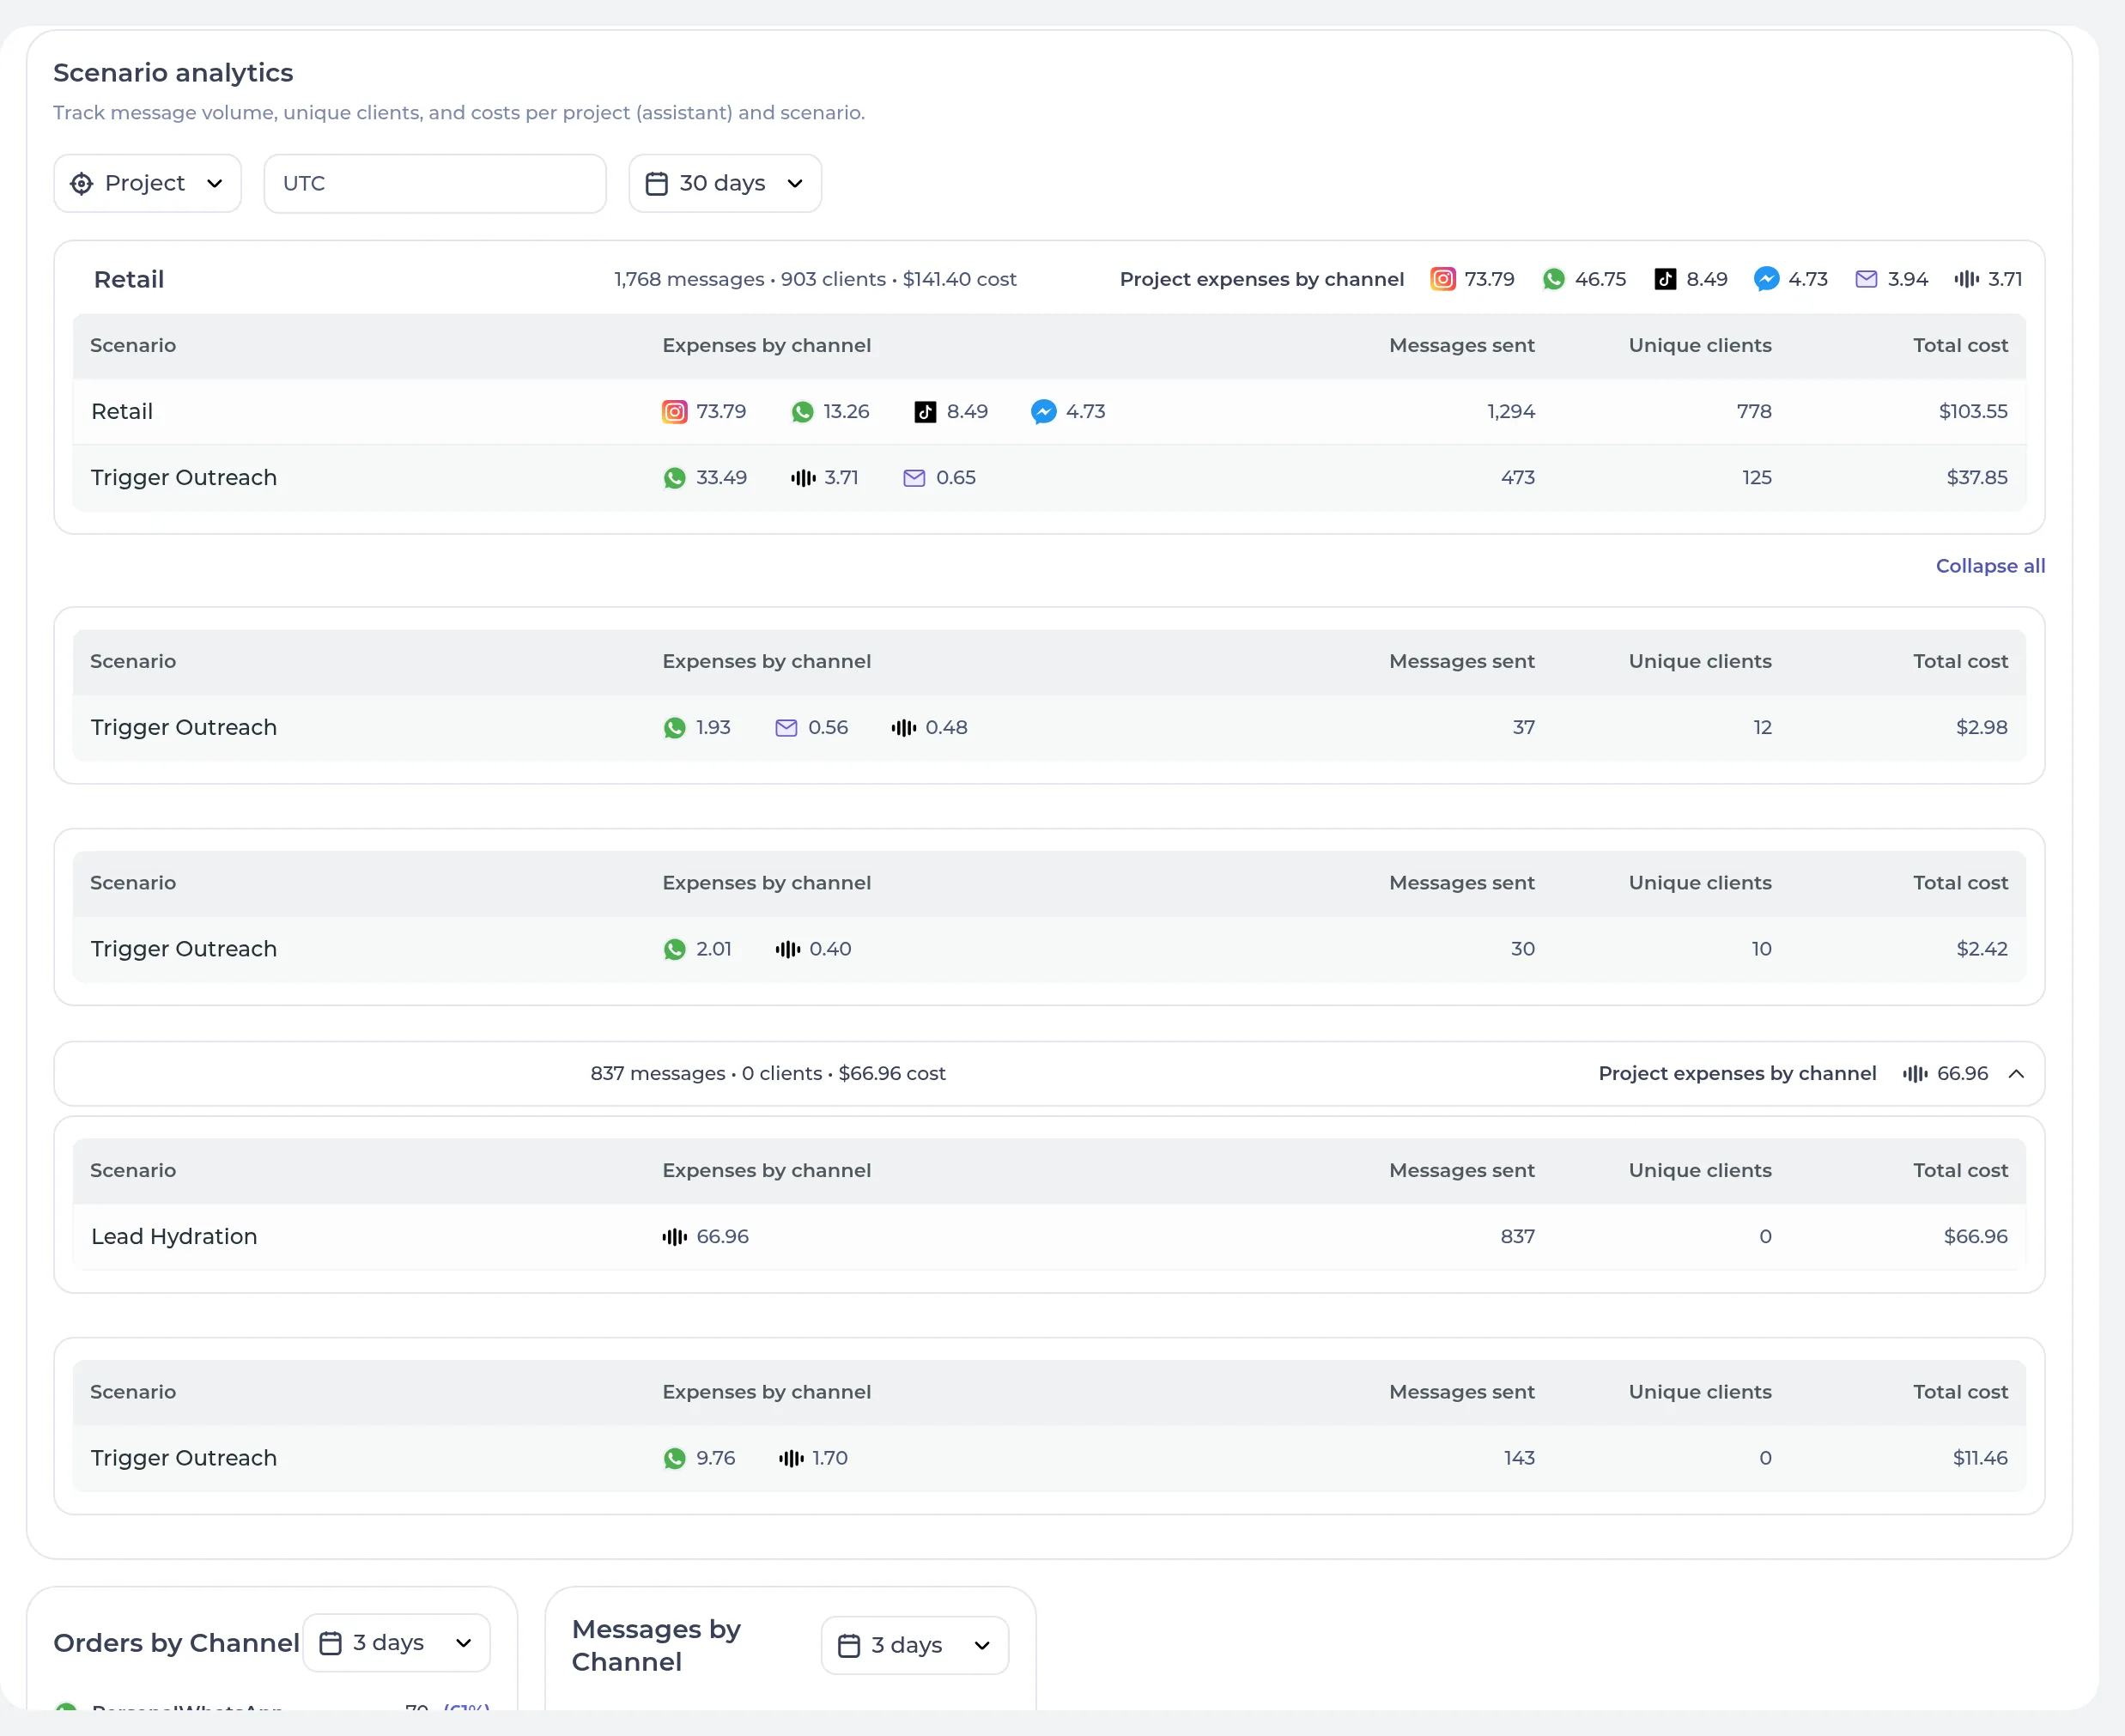
Task: Select the Retail scenario row name
Action: (x=122, y=412)
